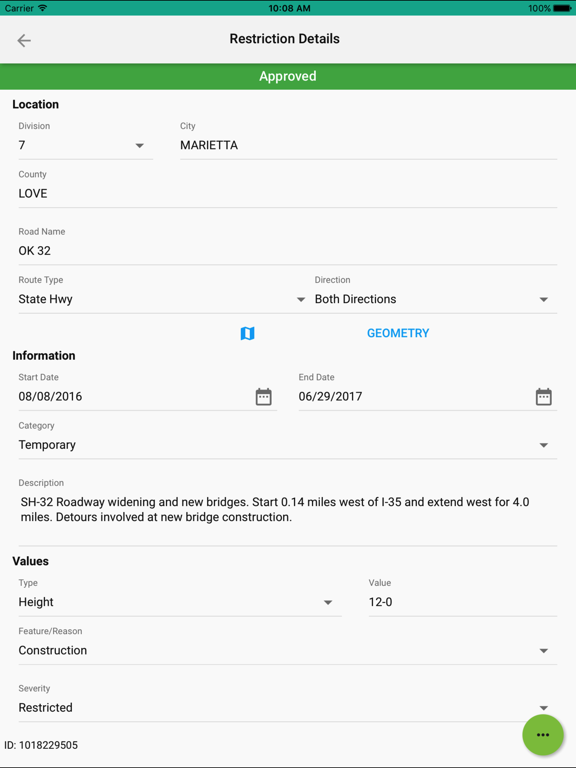Open the End Date calendar picker icon

[x=544, y=397]
